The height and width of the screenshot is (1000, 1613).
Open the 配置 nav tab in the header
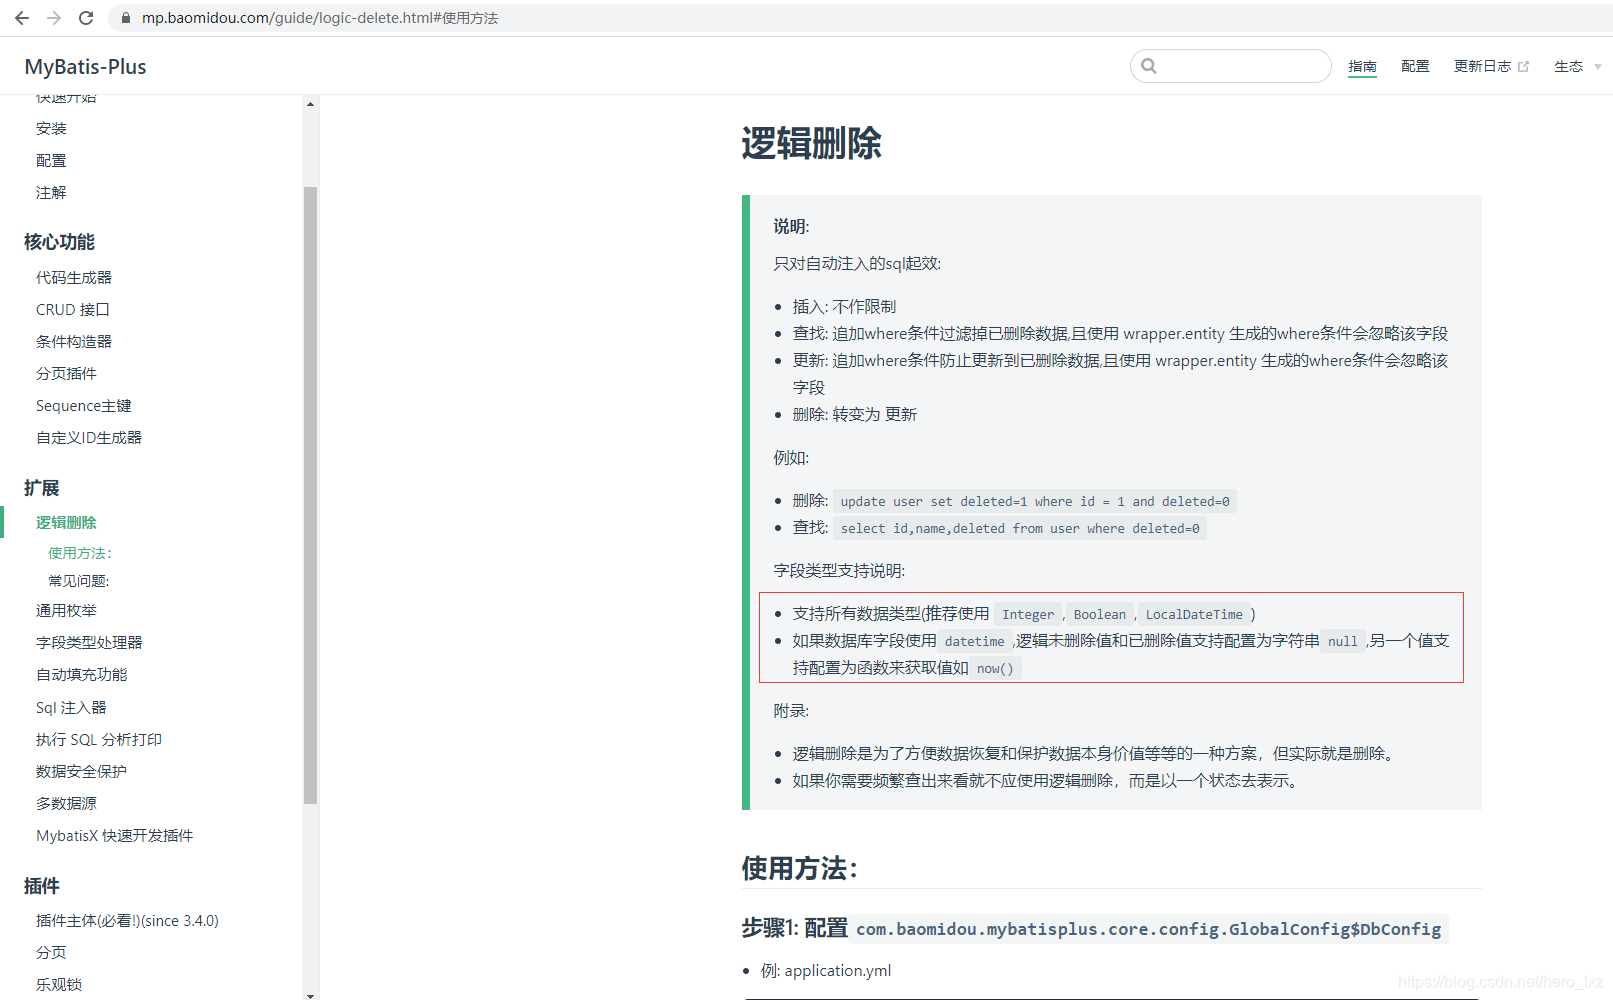click(x=1415, y=66)
